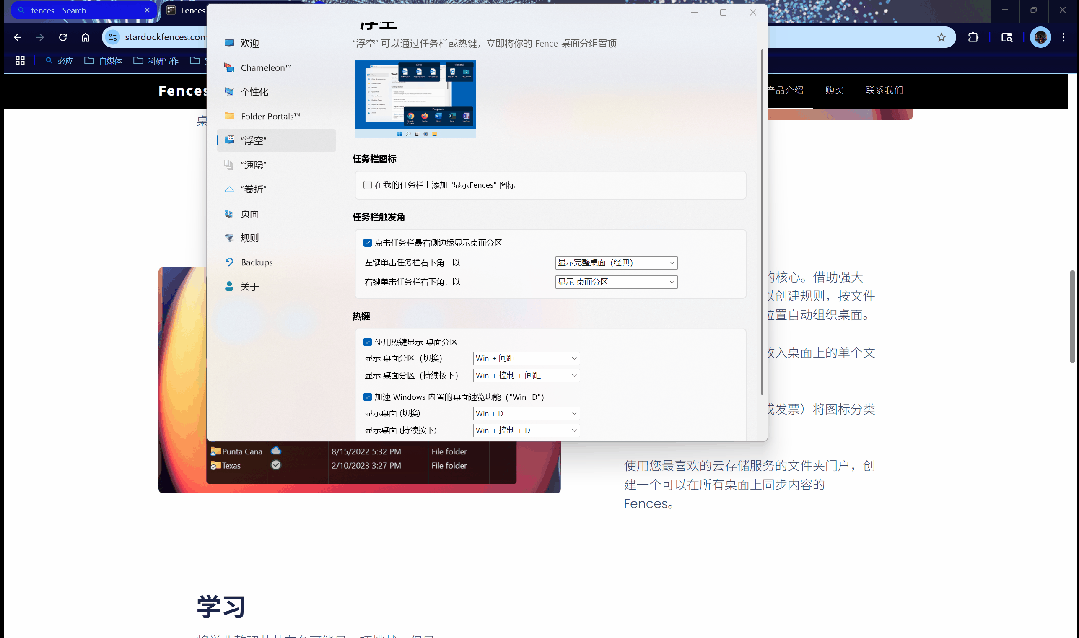Open the dropdown showing 显示桌面分区
Image resolution: width=1079 pixels, height=638 pixels.
(x=616, y=281)
